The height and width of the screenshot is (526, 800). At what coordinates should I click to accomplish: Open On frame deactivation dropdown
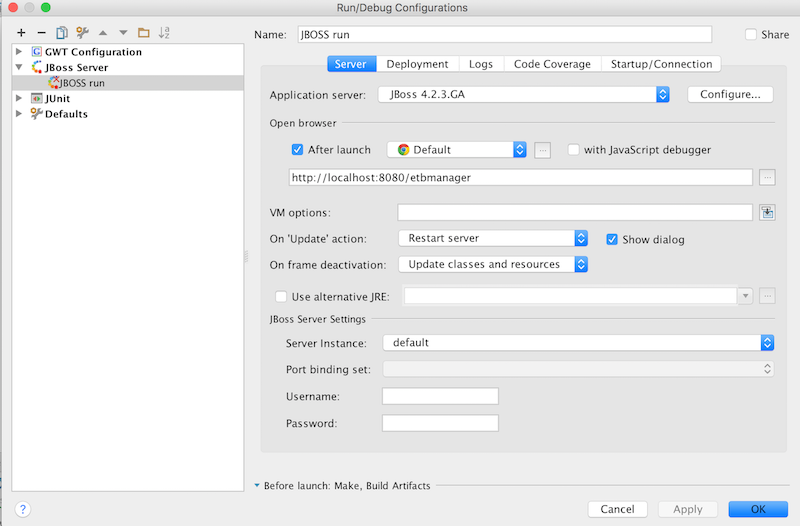point(493,264)
